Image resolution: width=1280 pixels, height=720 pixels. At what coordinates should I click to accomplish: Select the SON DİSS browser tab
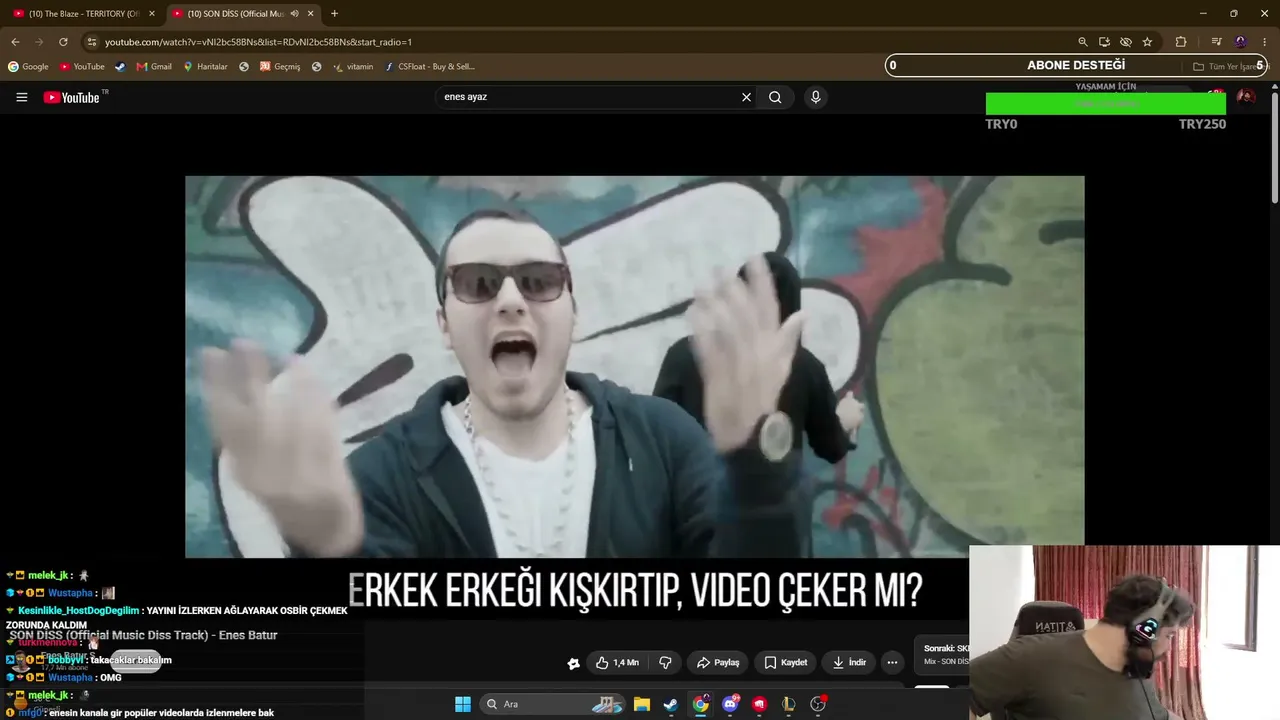[x=235, y=14]
